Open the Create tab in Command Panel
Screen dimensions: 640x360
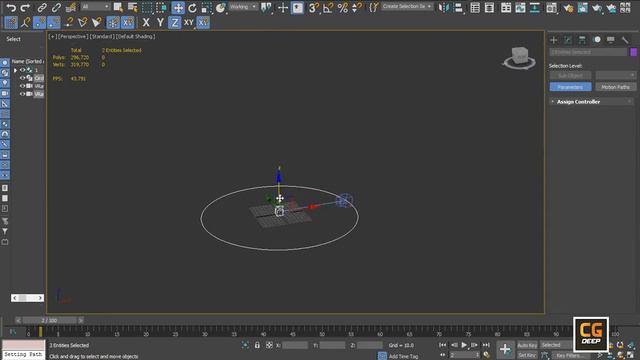[x=553, y=40]
